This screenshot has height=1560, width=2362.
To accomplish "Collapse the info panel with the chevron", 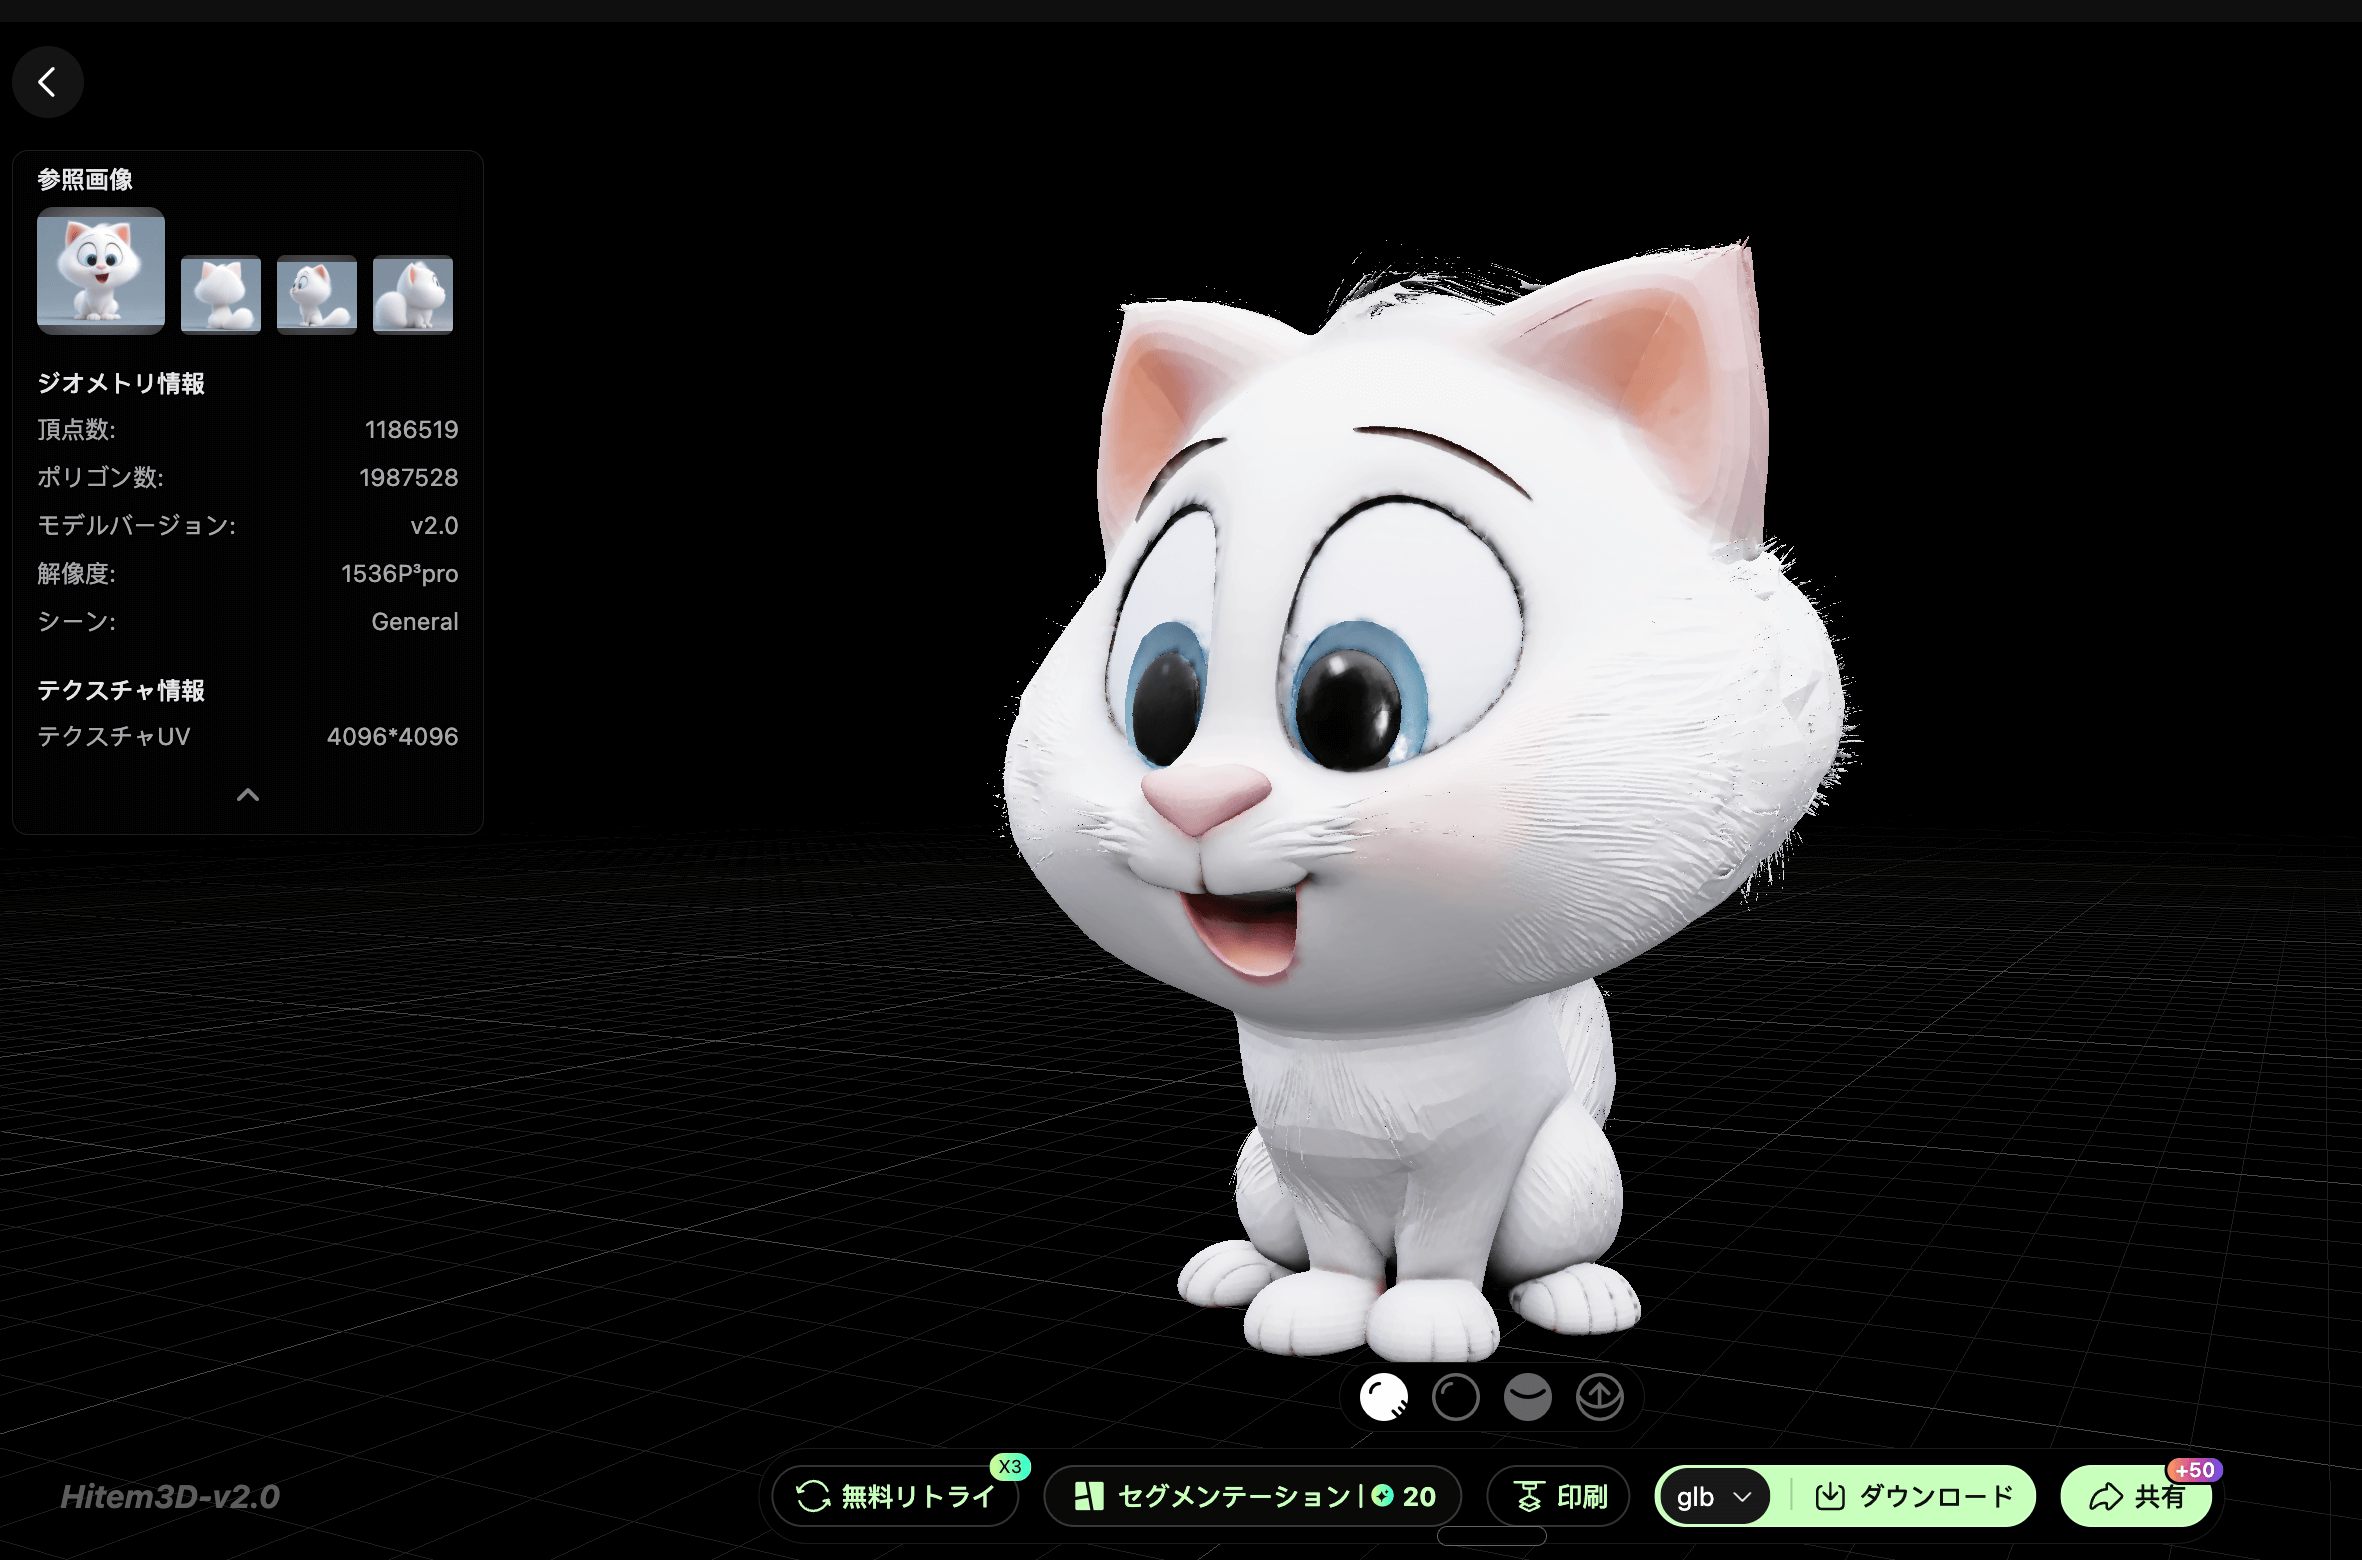I will pos(248,795).
